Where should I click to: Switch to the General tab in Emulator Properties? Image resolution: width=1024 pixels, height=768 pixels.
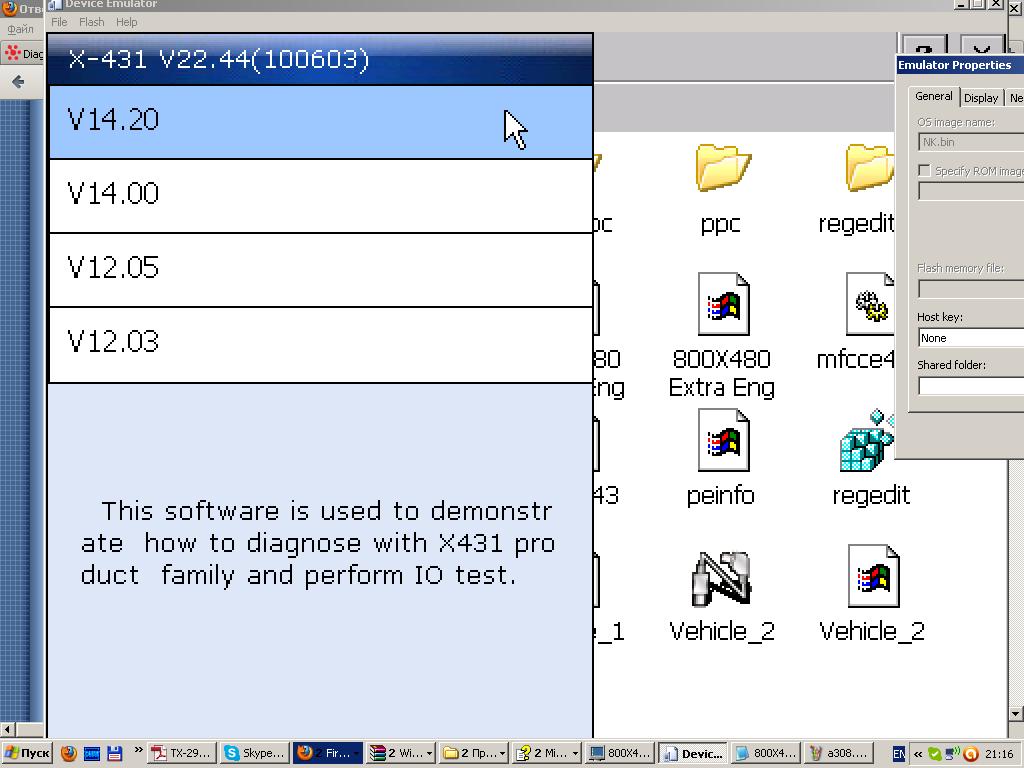coord(933,96)
